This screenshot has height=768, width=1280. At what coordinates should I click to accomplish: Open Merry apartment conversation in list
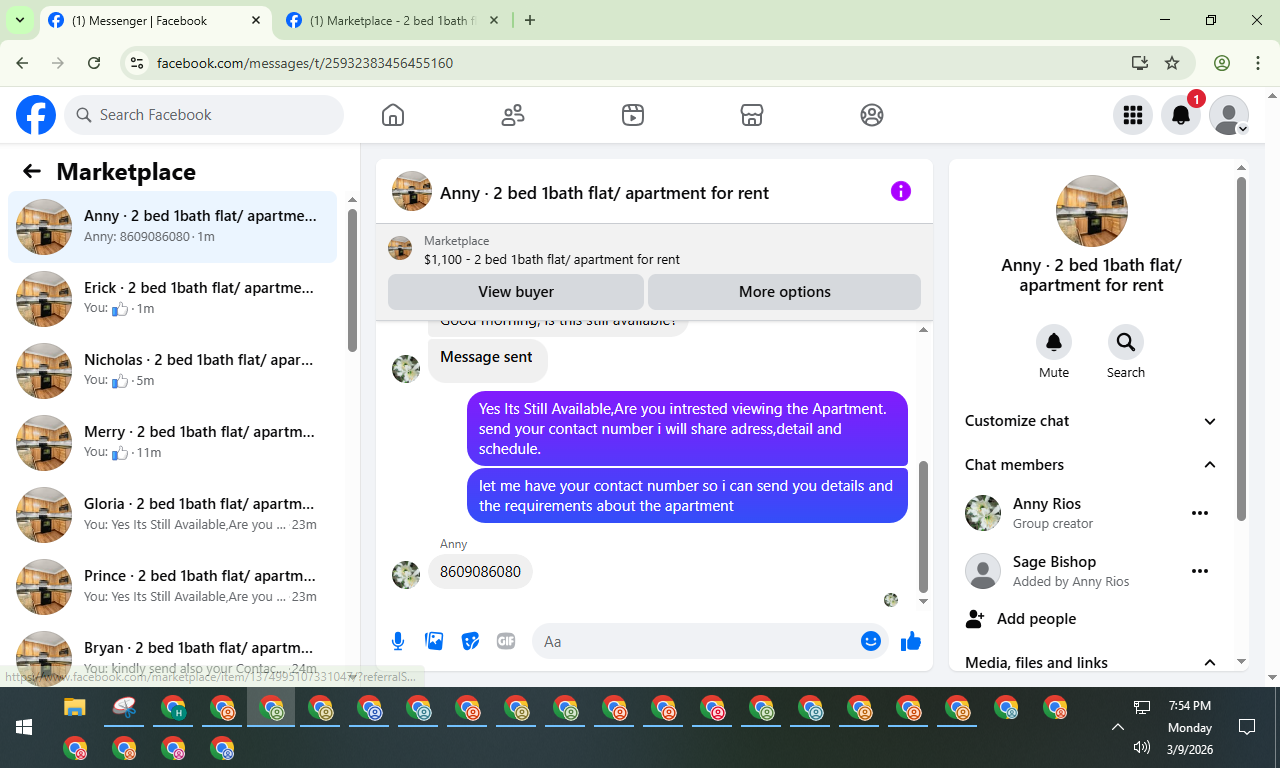pos(173,443)
